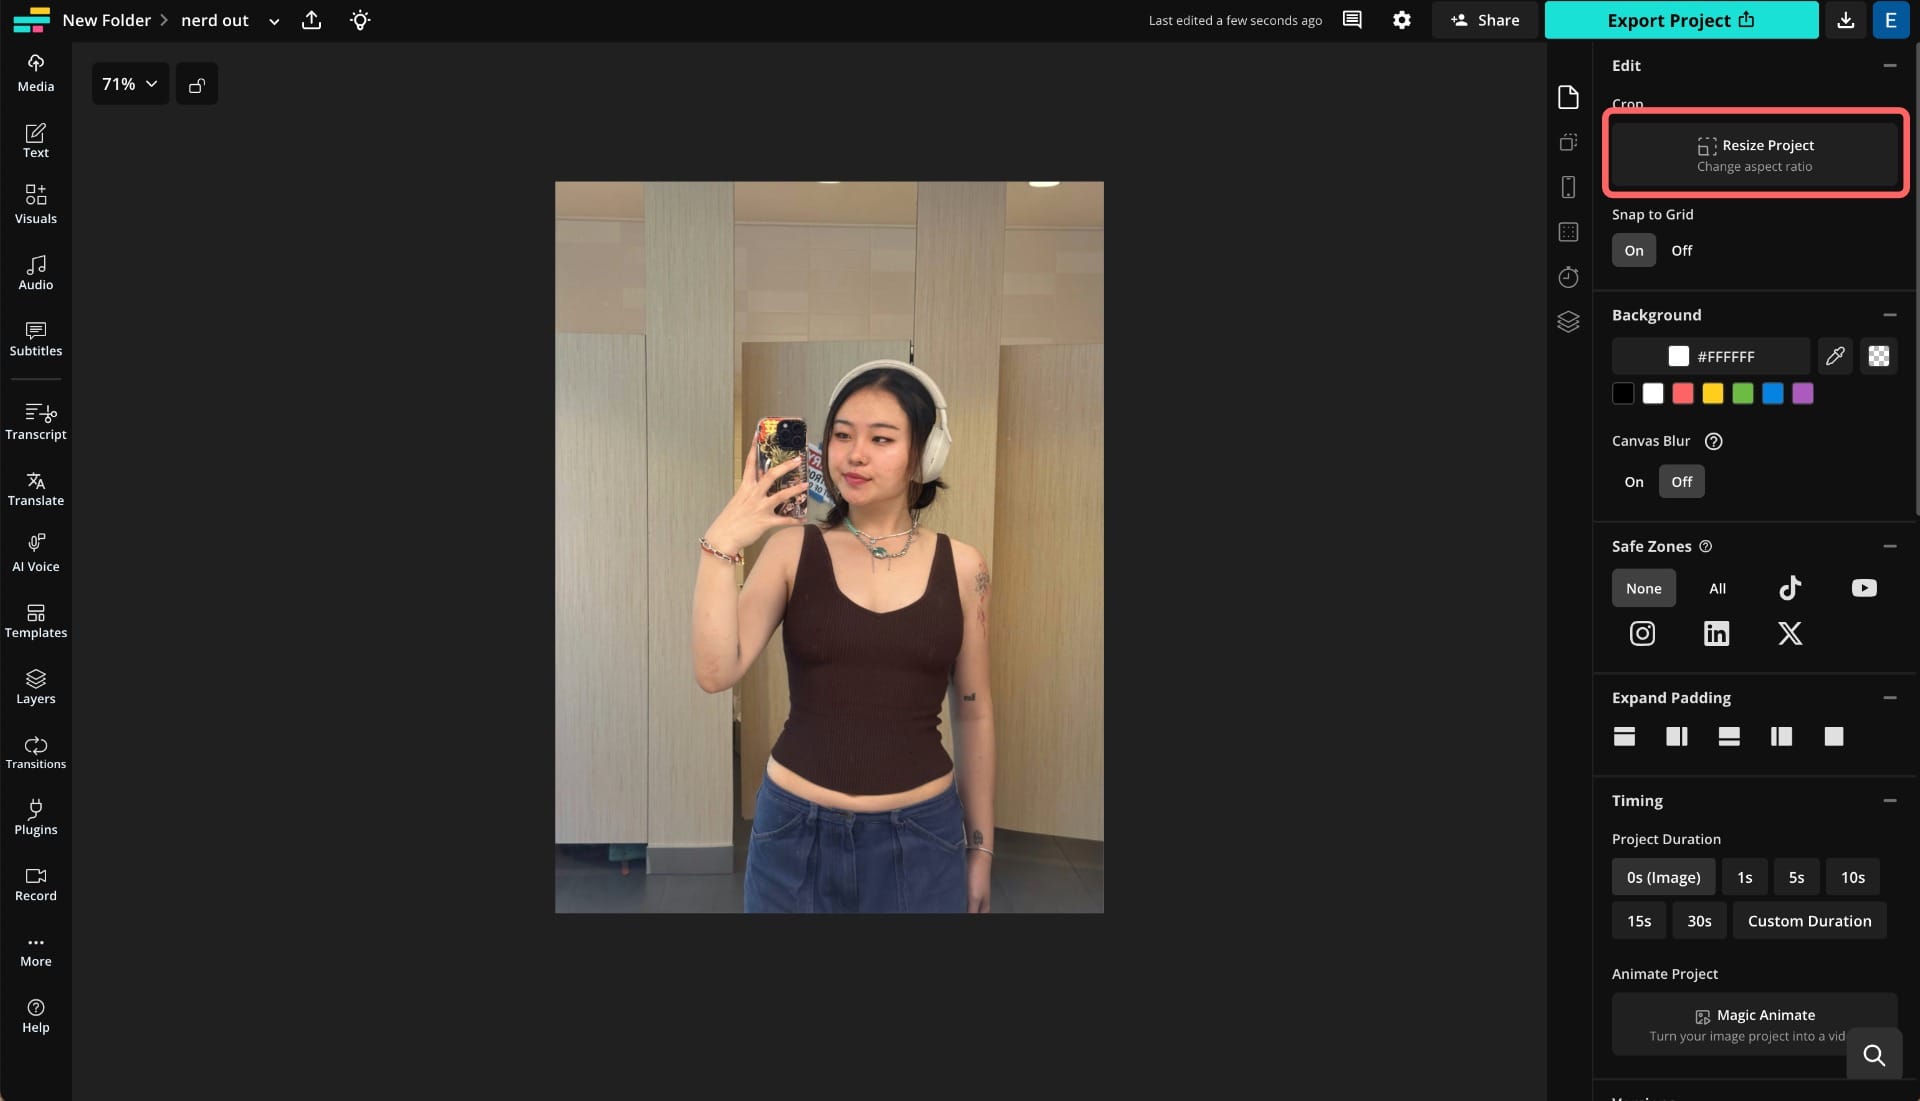
Task: Select the TikTok safe zone option
Action: coord(1789,588)
